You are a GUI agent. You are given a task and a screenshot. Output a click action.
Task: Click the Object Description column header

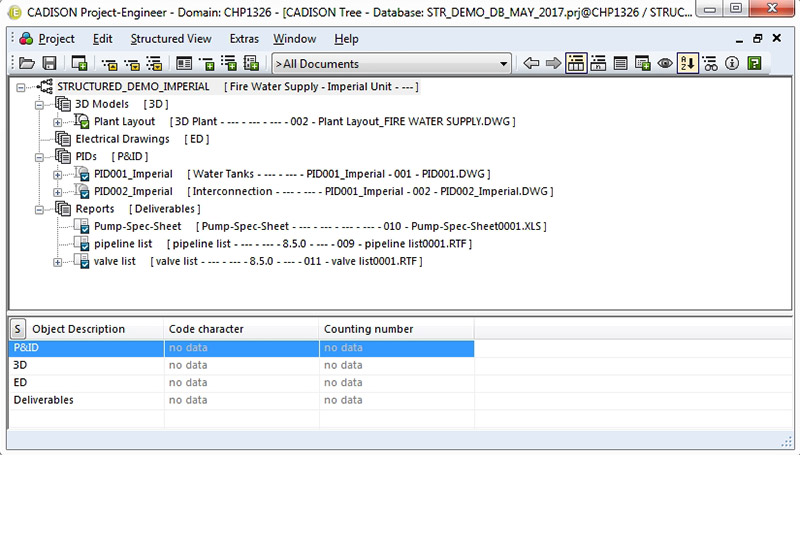click(95, 329)
